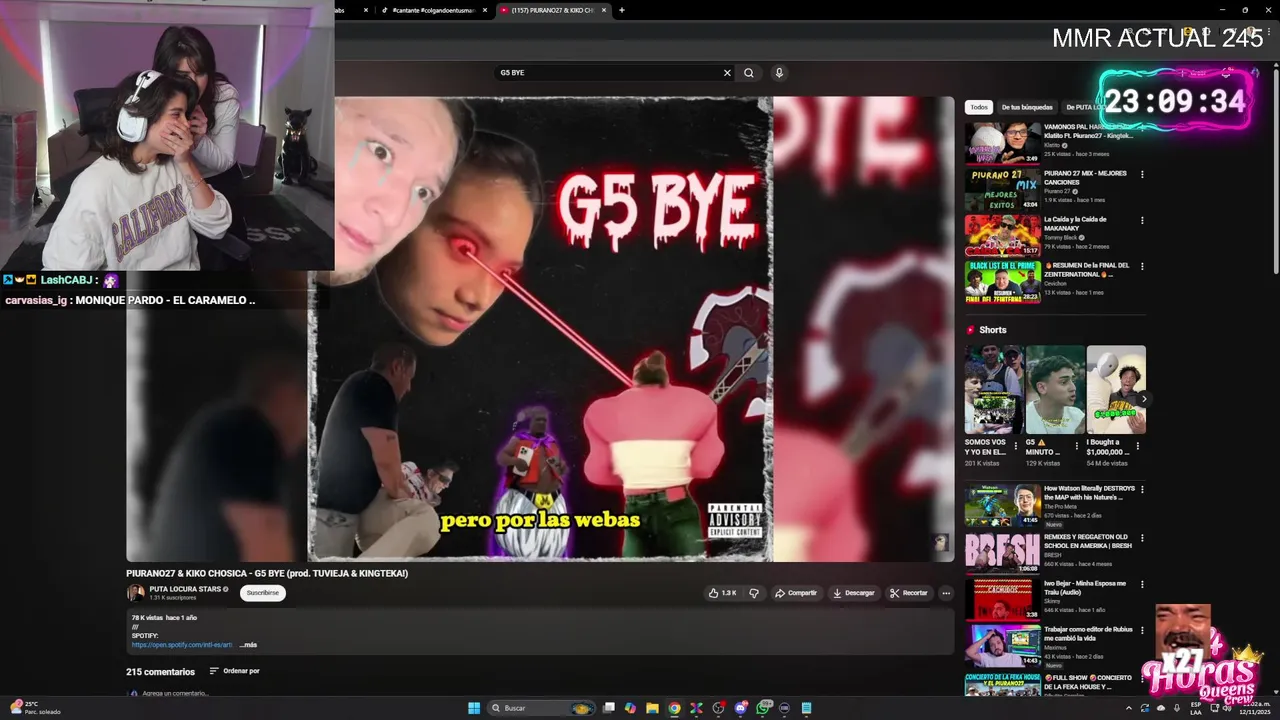Open options for Watson DESTROYS video
Image resolution: width=1280 pixels, height=720 pixels.
click(1142, 490)
